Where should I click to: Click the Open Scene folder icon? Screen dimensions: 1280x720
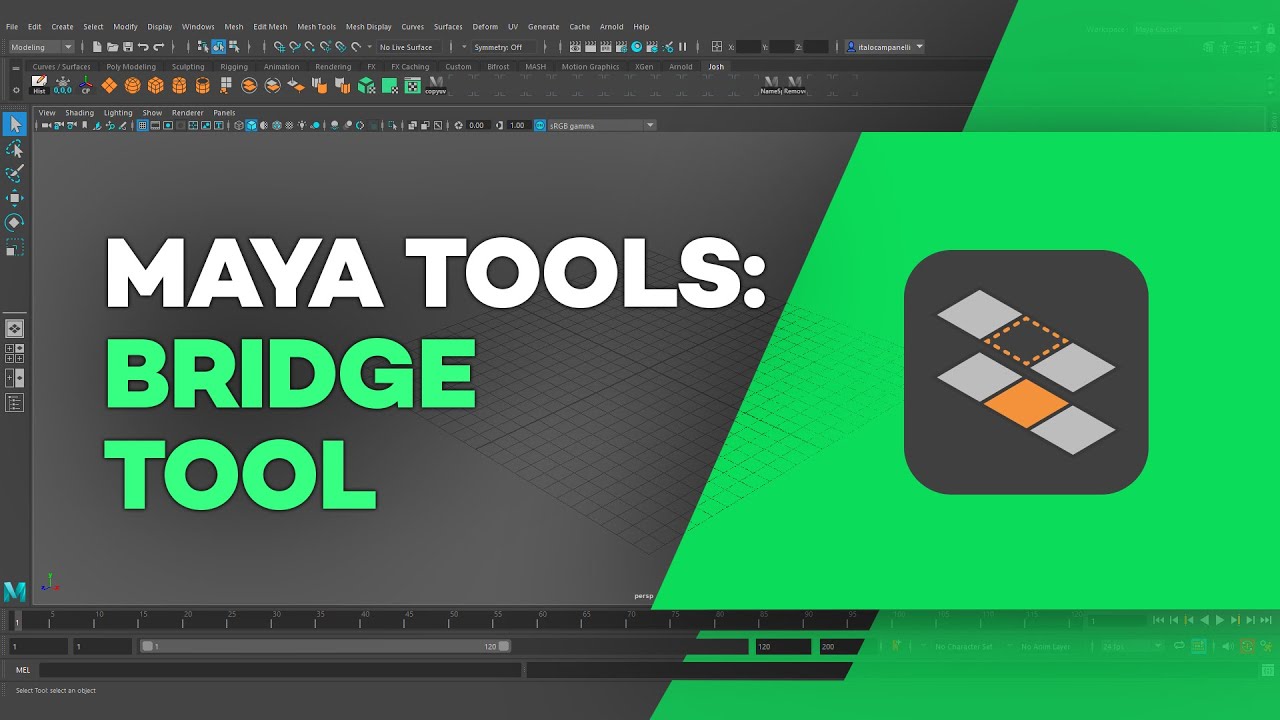tap(113, 46)
